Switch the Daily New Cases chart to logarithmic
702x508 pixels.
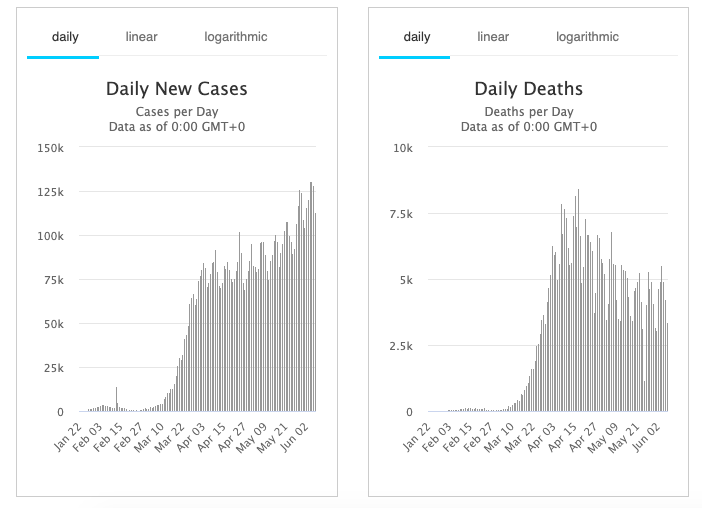coord(235,37)
